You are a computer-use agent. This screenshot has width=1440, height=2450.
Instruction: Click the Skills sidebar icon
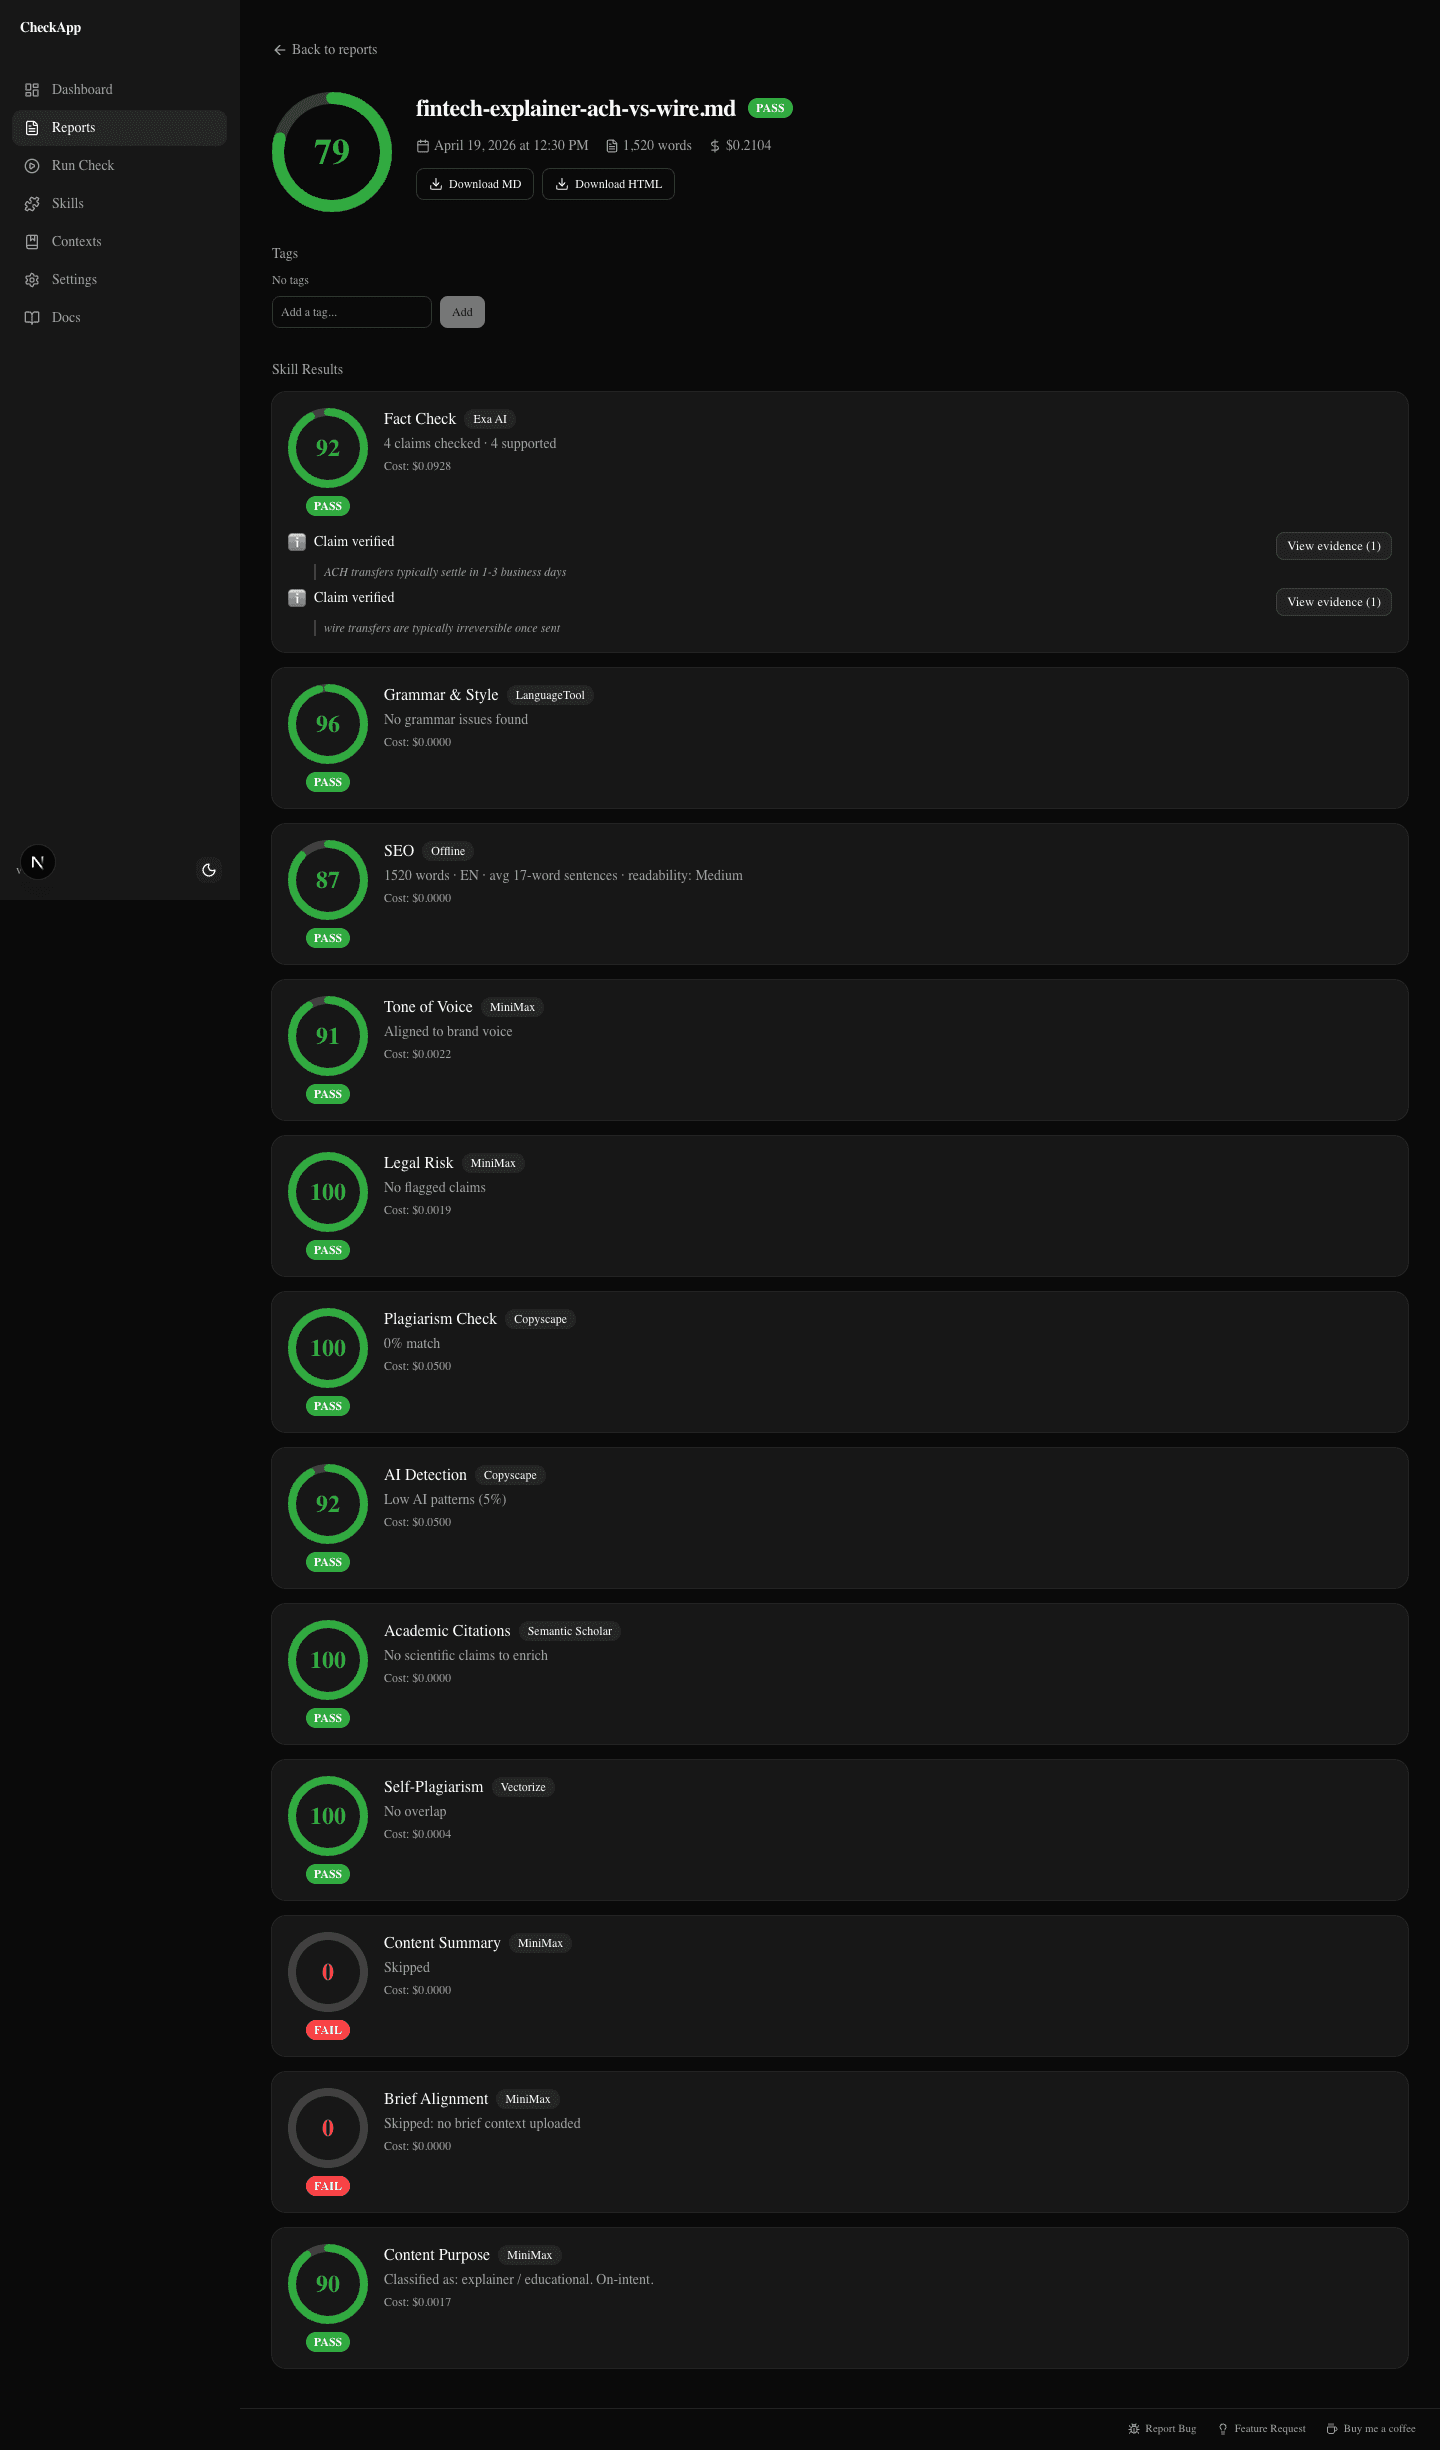32,203
